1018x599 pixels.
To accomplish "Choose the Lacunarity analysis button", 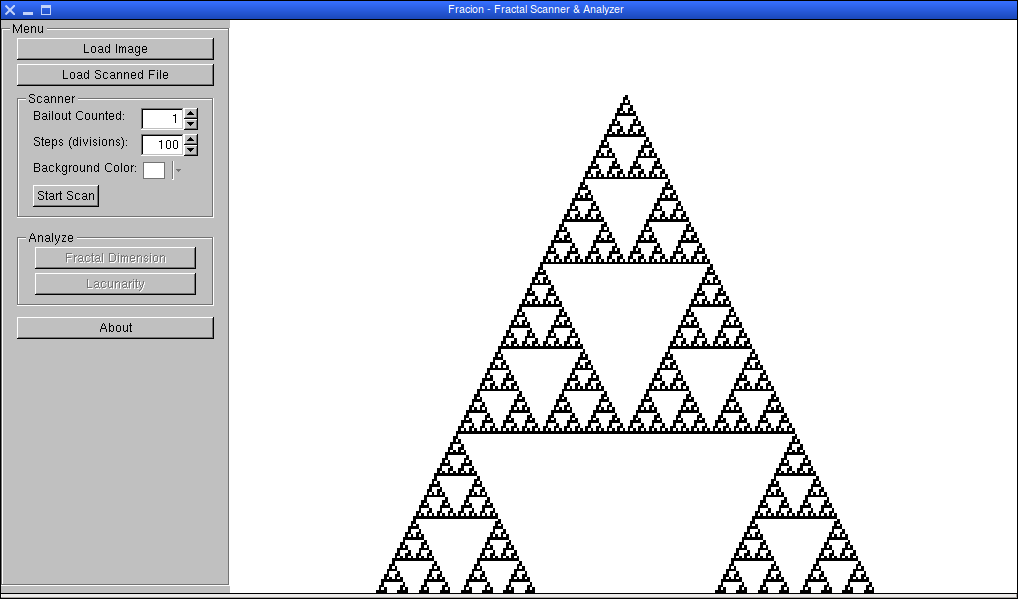I will (115, 284).
